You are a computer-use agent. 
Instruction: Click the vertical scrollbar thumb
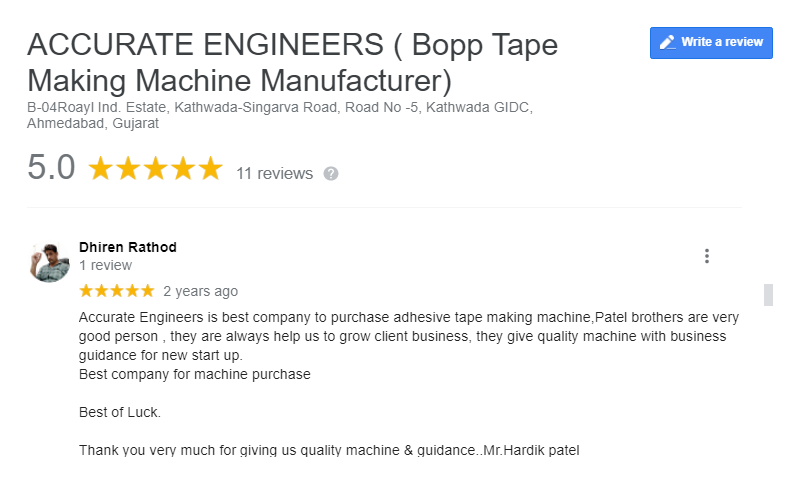coord(768,294)
